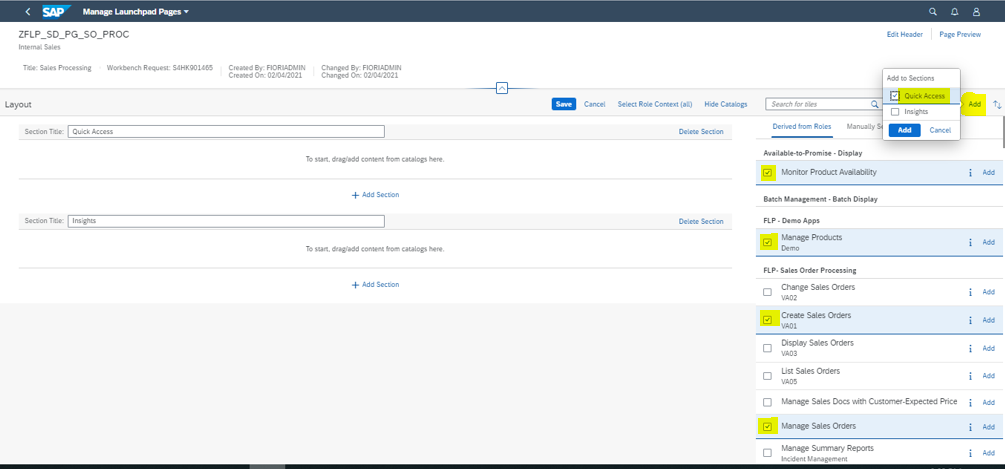Screen dimensions: 1005x469
Task: Check Manage Summary Reports tile
Action: tap(767, 453)
